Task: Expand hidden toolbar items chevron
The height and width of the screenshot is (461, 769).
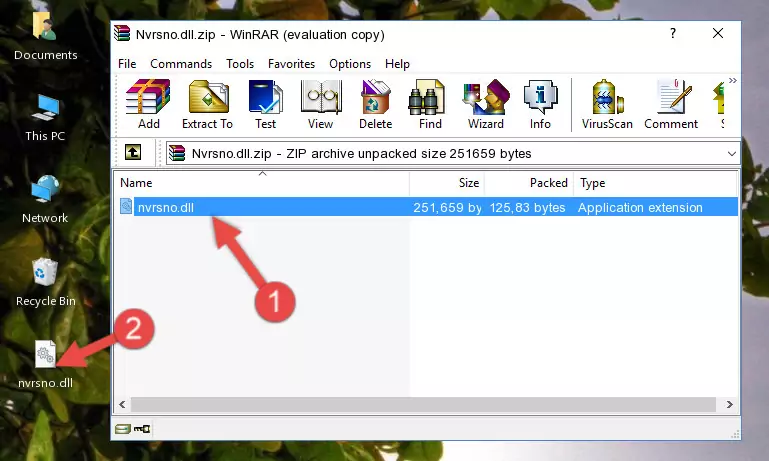Action: pyautogui.click(x=732, y=81)
